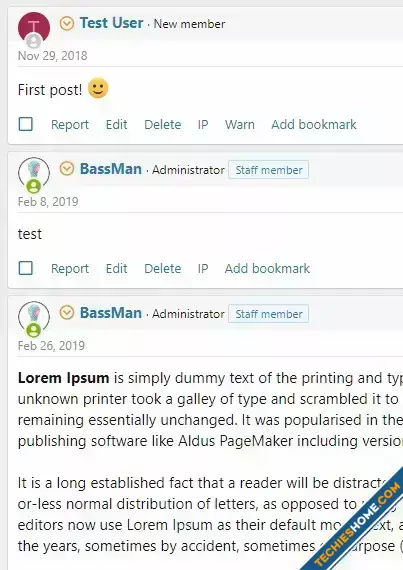Click offline status badge on Test User avatar
Screen dimensions: 403x570
pyautogui.click(x=33, y=41)
